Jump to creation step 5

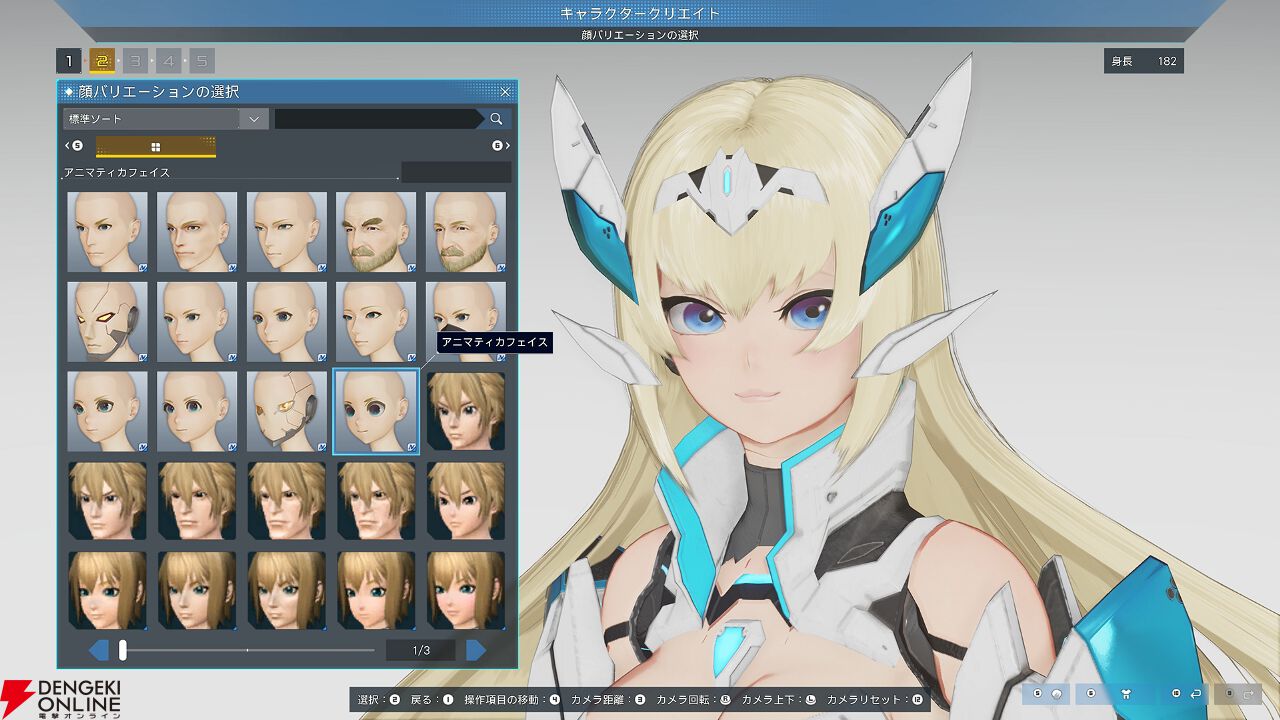click(x=201, y=61)
